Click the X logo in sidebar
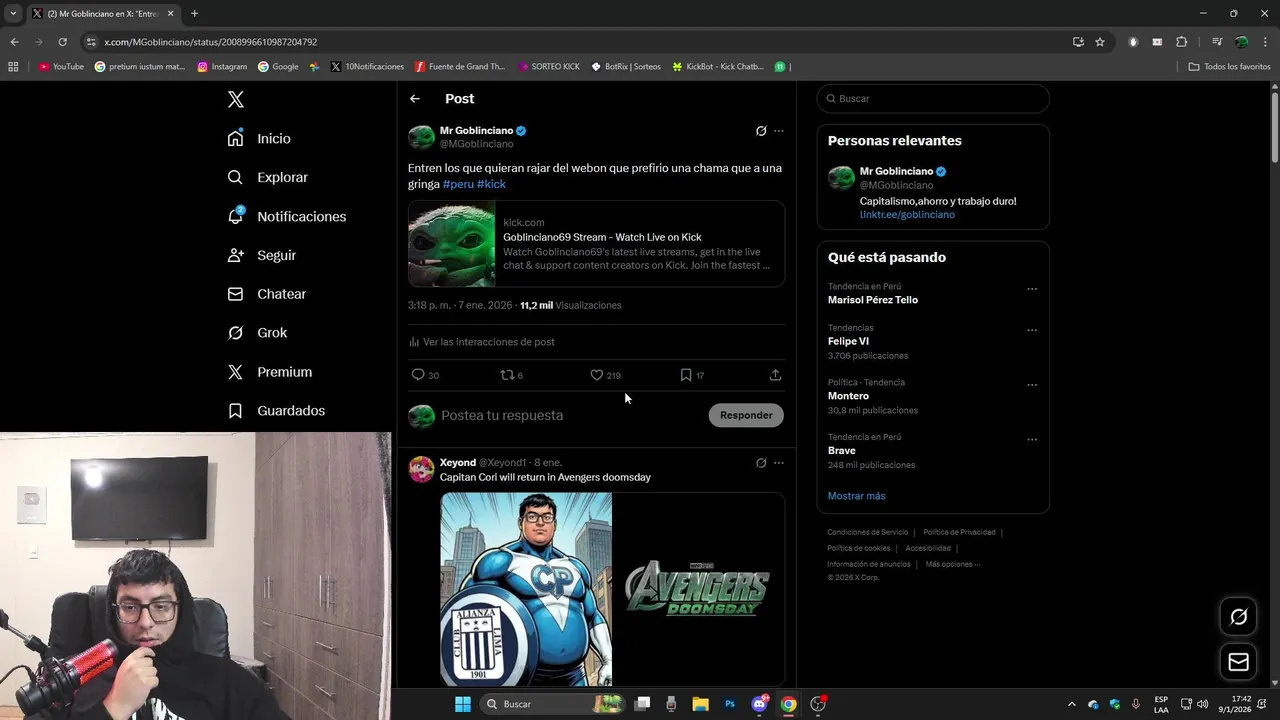Viewport: 1280px width, 720px height. 235,99
